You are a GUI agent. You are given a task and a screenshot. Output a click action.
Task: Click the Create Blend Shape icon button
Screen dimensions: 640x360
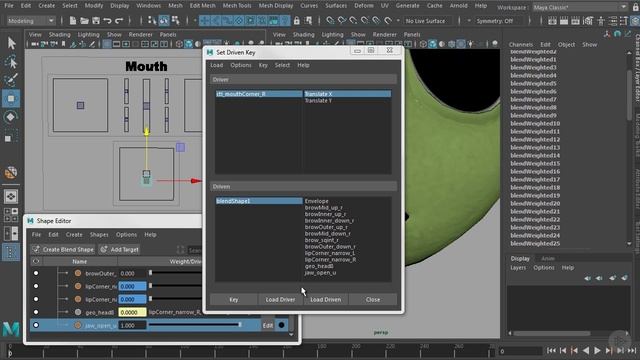pyautogui.click(x=63, y=249)
